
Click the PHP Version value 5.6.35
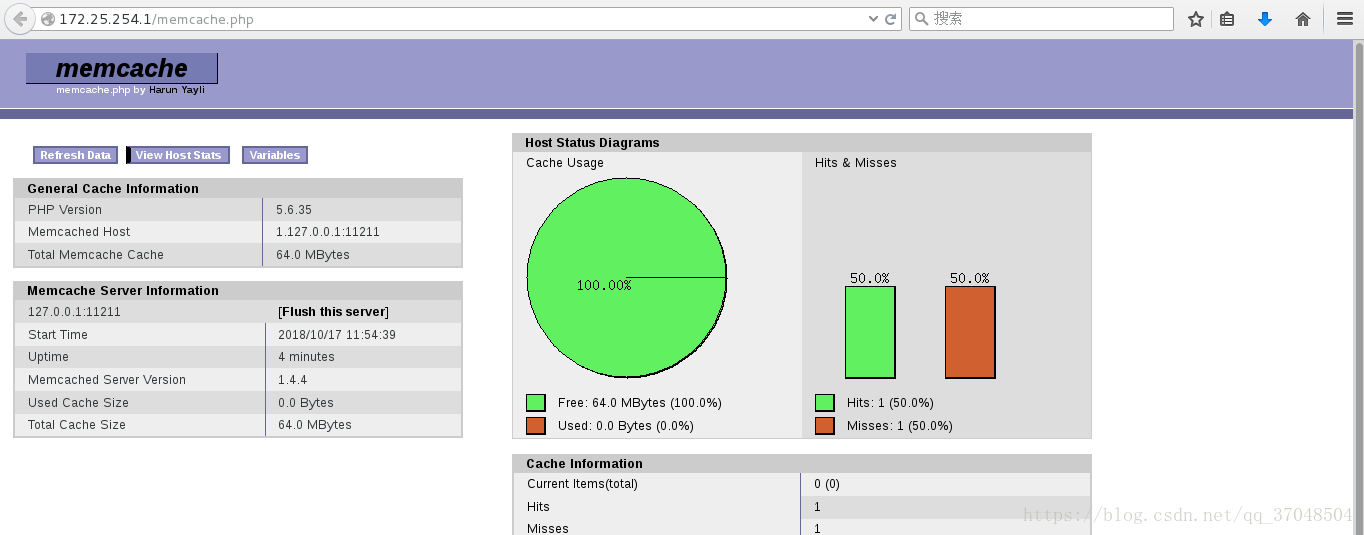(x=294, y=210)
